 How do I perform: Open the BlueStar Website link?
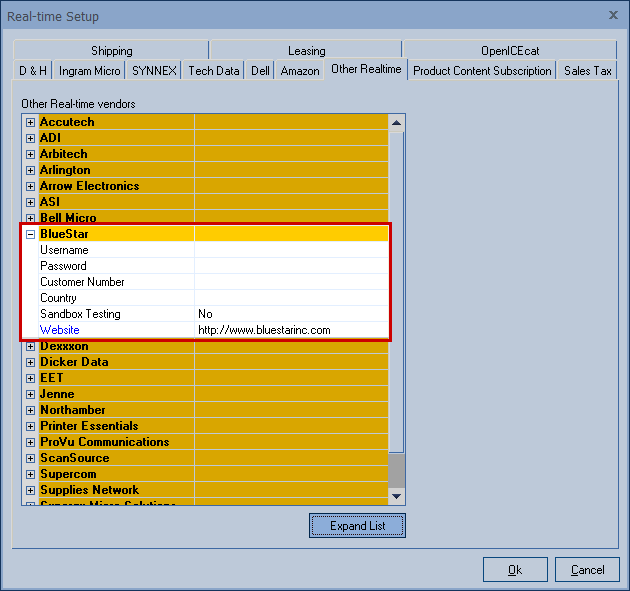pyautogui.click(x=60, y=330)
